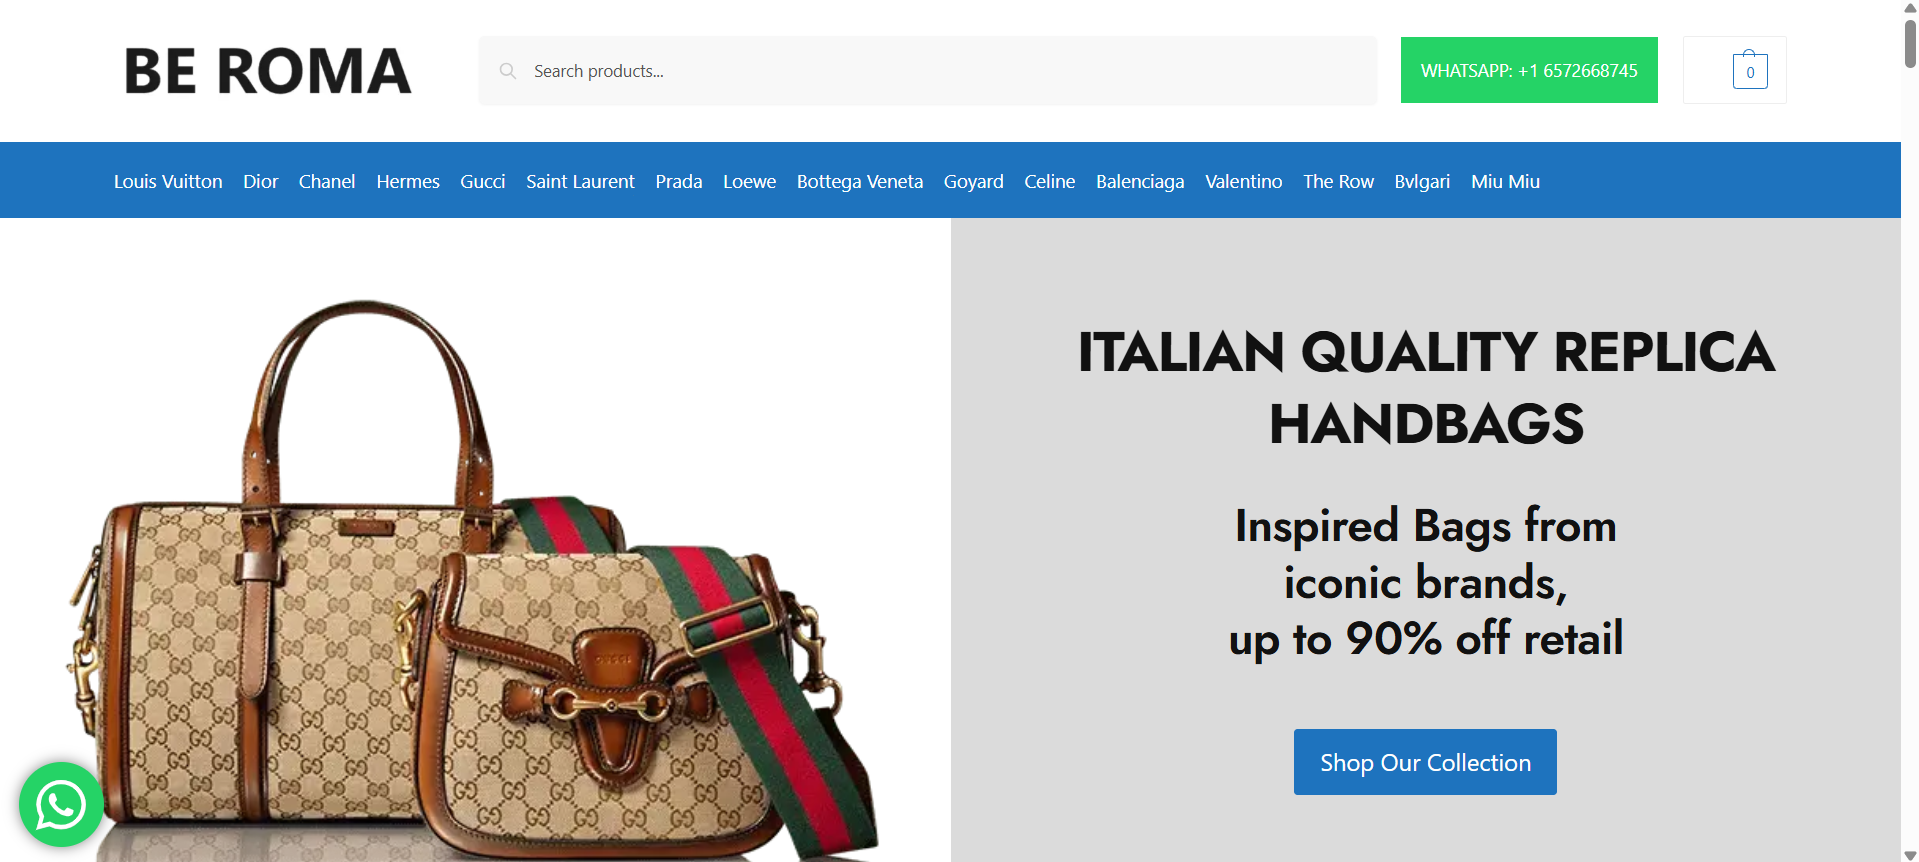
Task: Click Shop Our Collection button
Action: click(1425, 762)
